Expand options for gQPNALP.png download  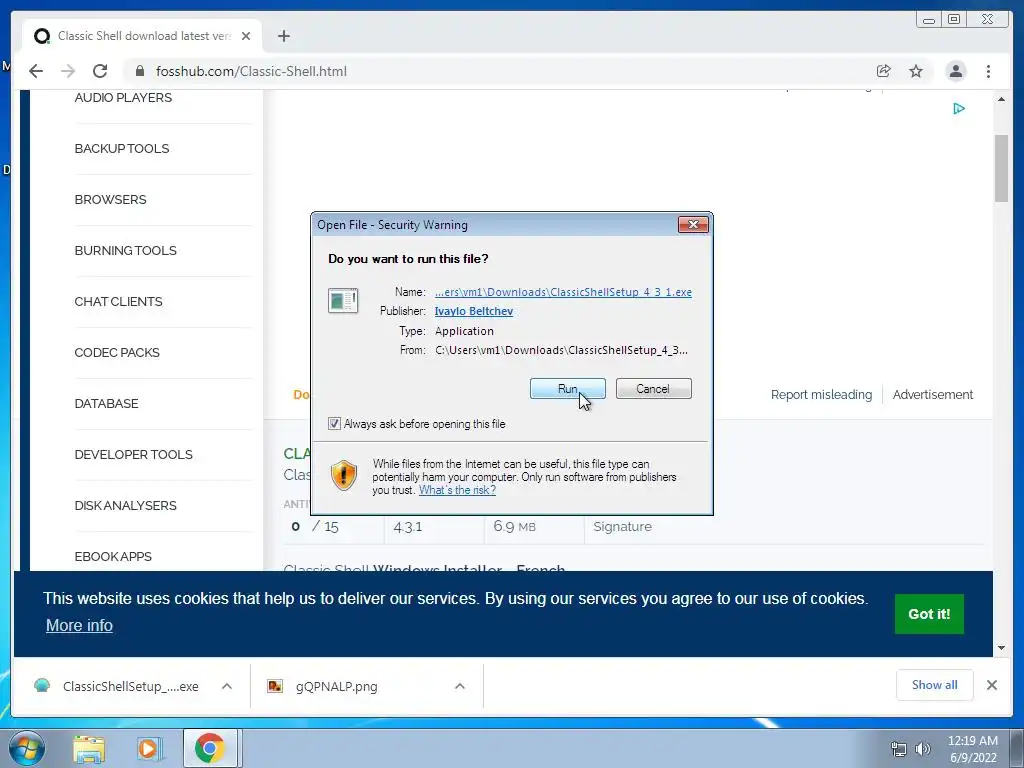(460, 686)
